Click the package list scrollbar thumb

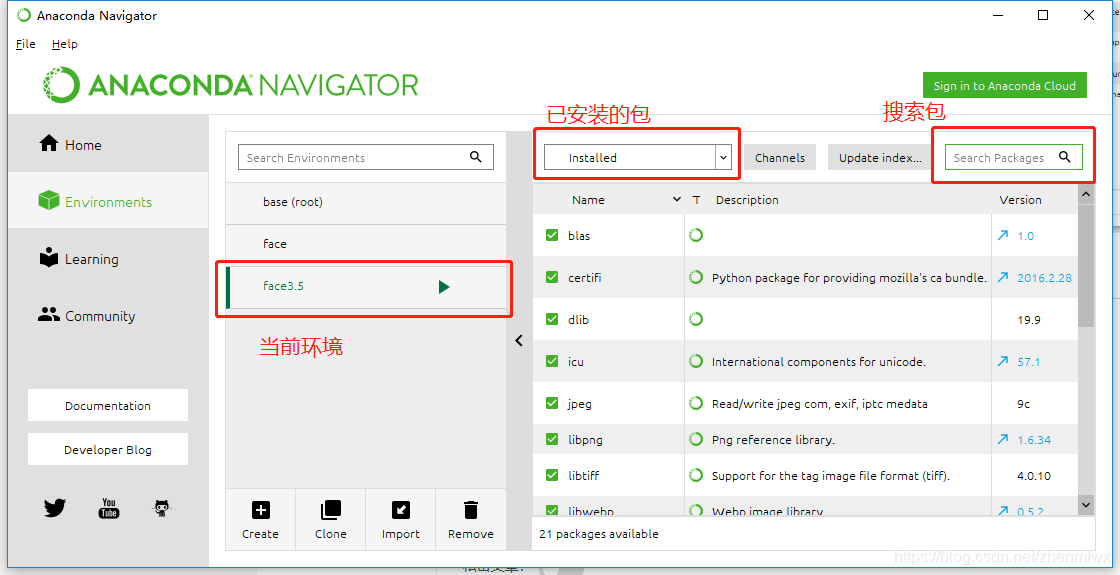pyautogui.click(x=1086, y=264)
